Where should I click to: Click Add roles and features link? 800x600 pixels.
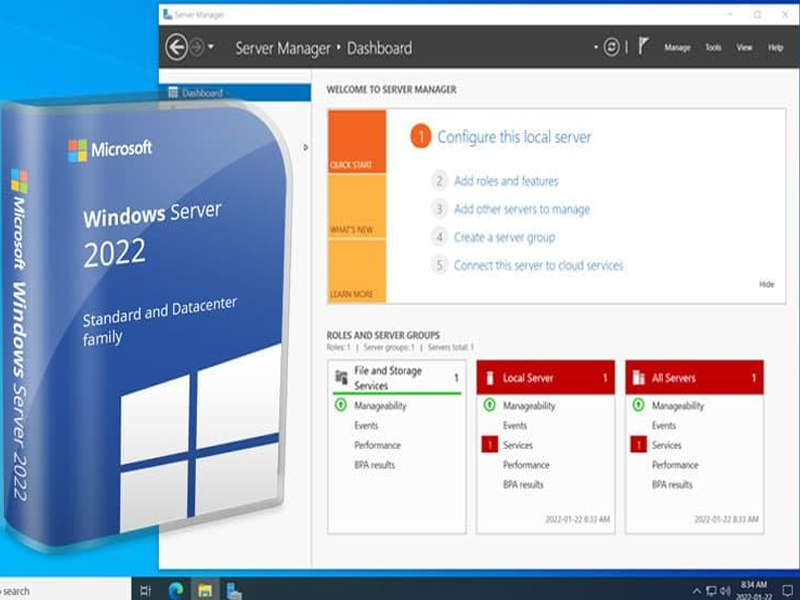tap(506, 181)
